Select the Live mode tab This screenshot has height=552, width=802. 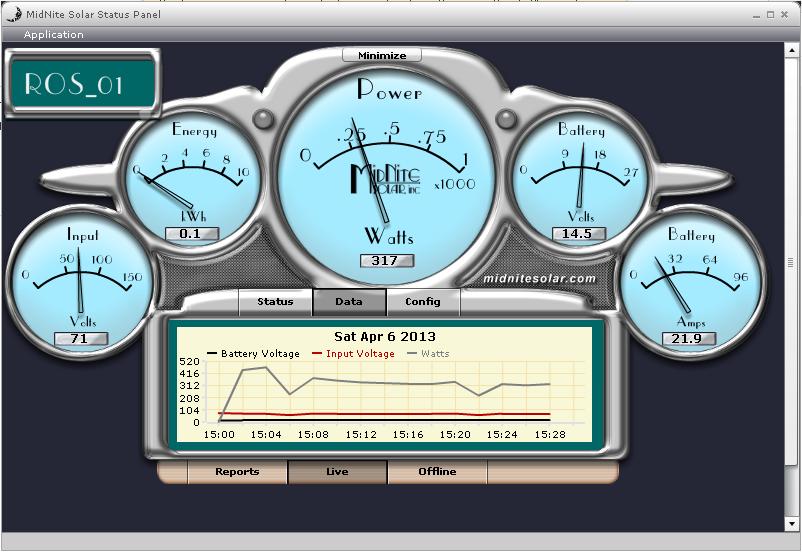337,472
